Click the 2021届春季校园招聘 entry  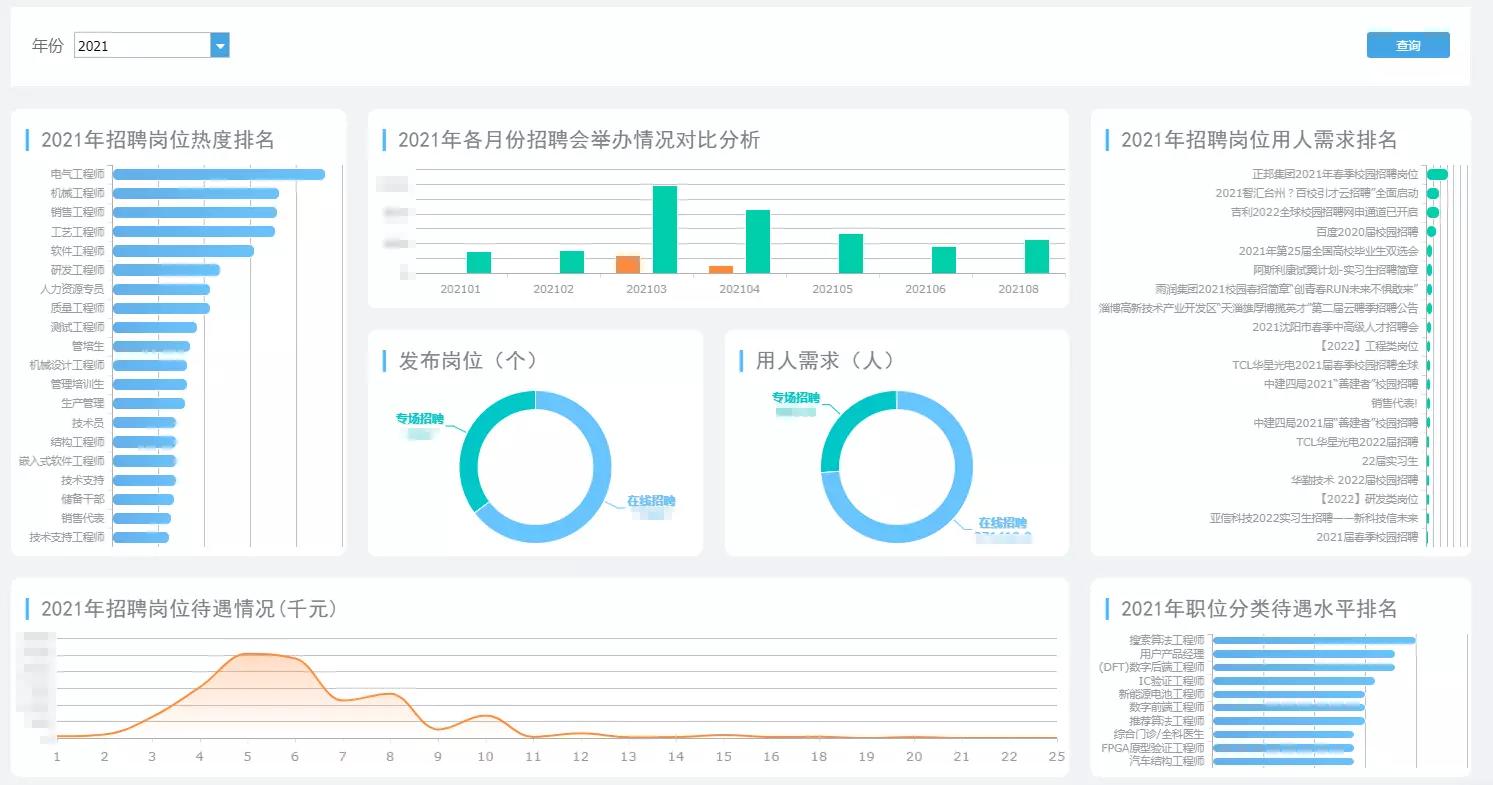[x=1367, y=537]
